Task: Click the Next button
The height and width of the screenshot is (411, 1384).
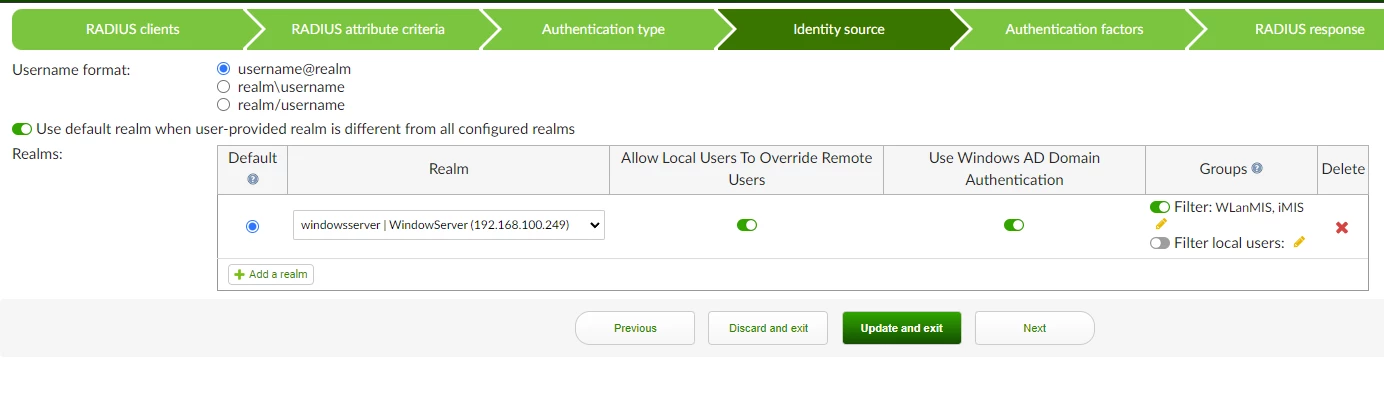Action: click(1035, 328)
